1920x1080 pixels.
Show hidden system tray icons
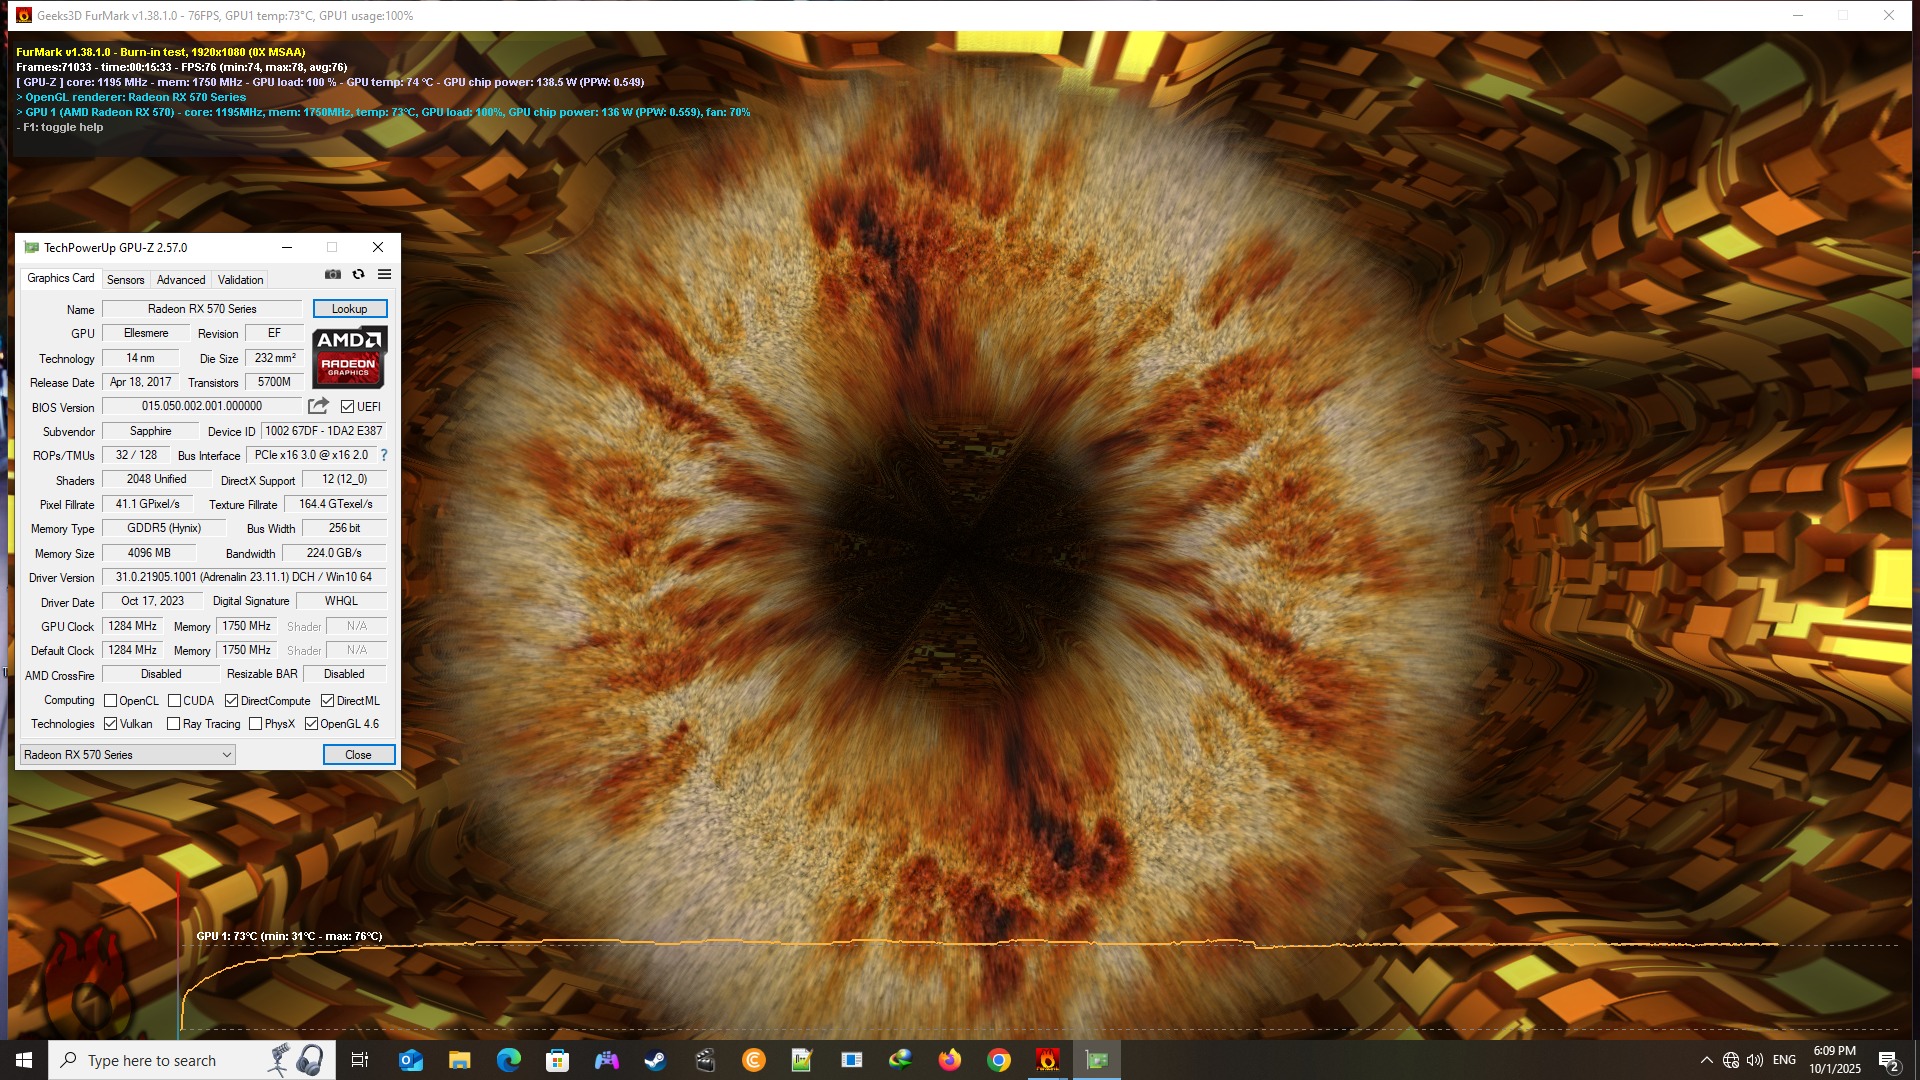click(1706, 1060)
